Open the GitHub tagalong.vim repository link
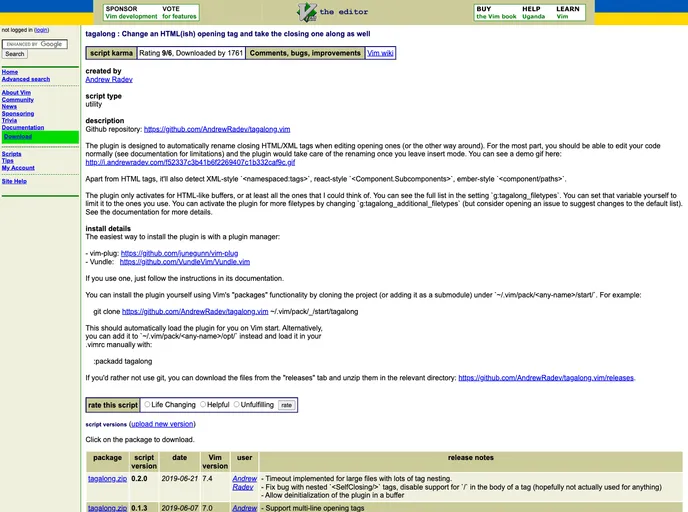This screenshot has width=688, height=512. 217,129
